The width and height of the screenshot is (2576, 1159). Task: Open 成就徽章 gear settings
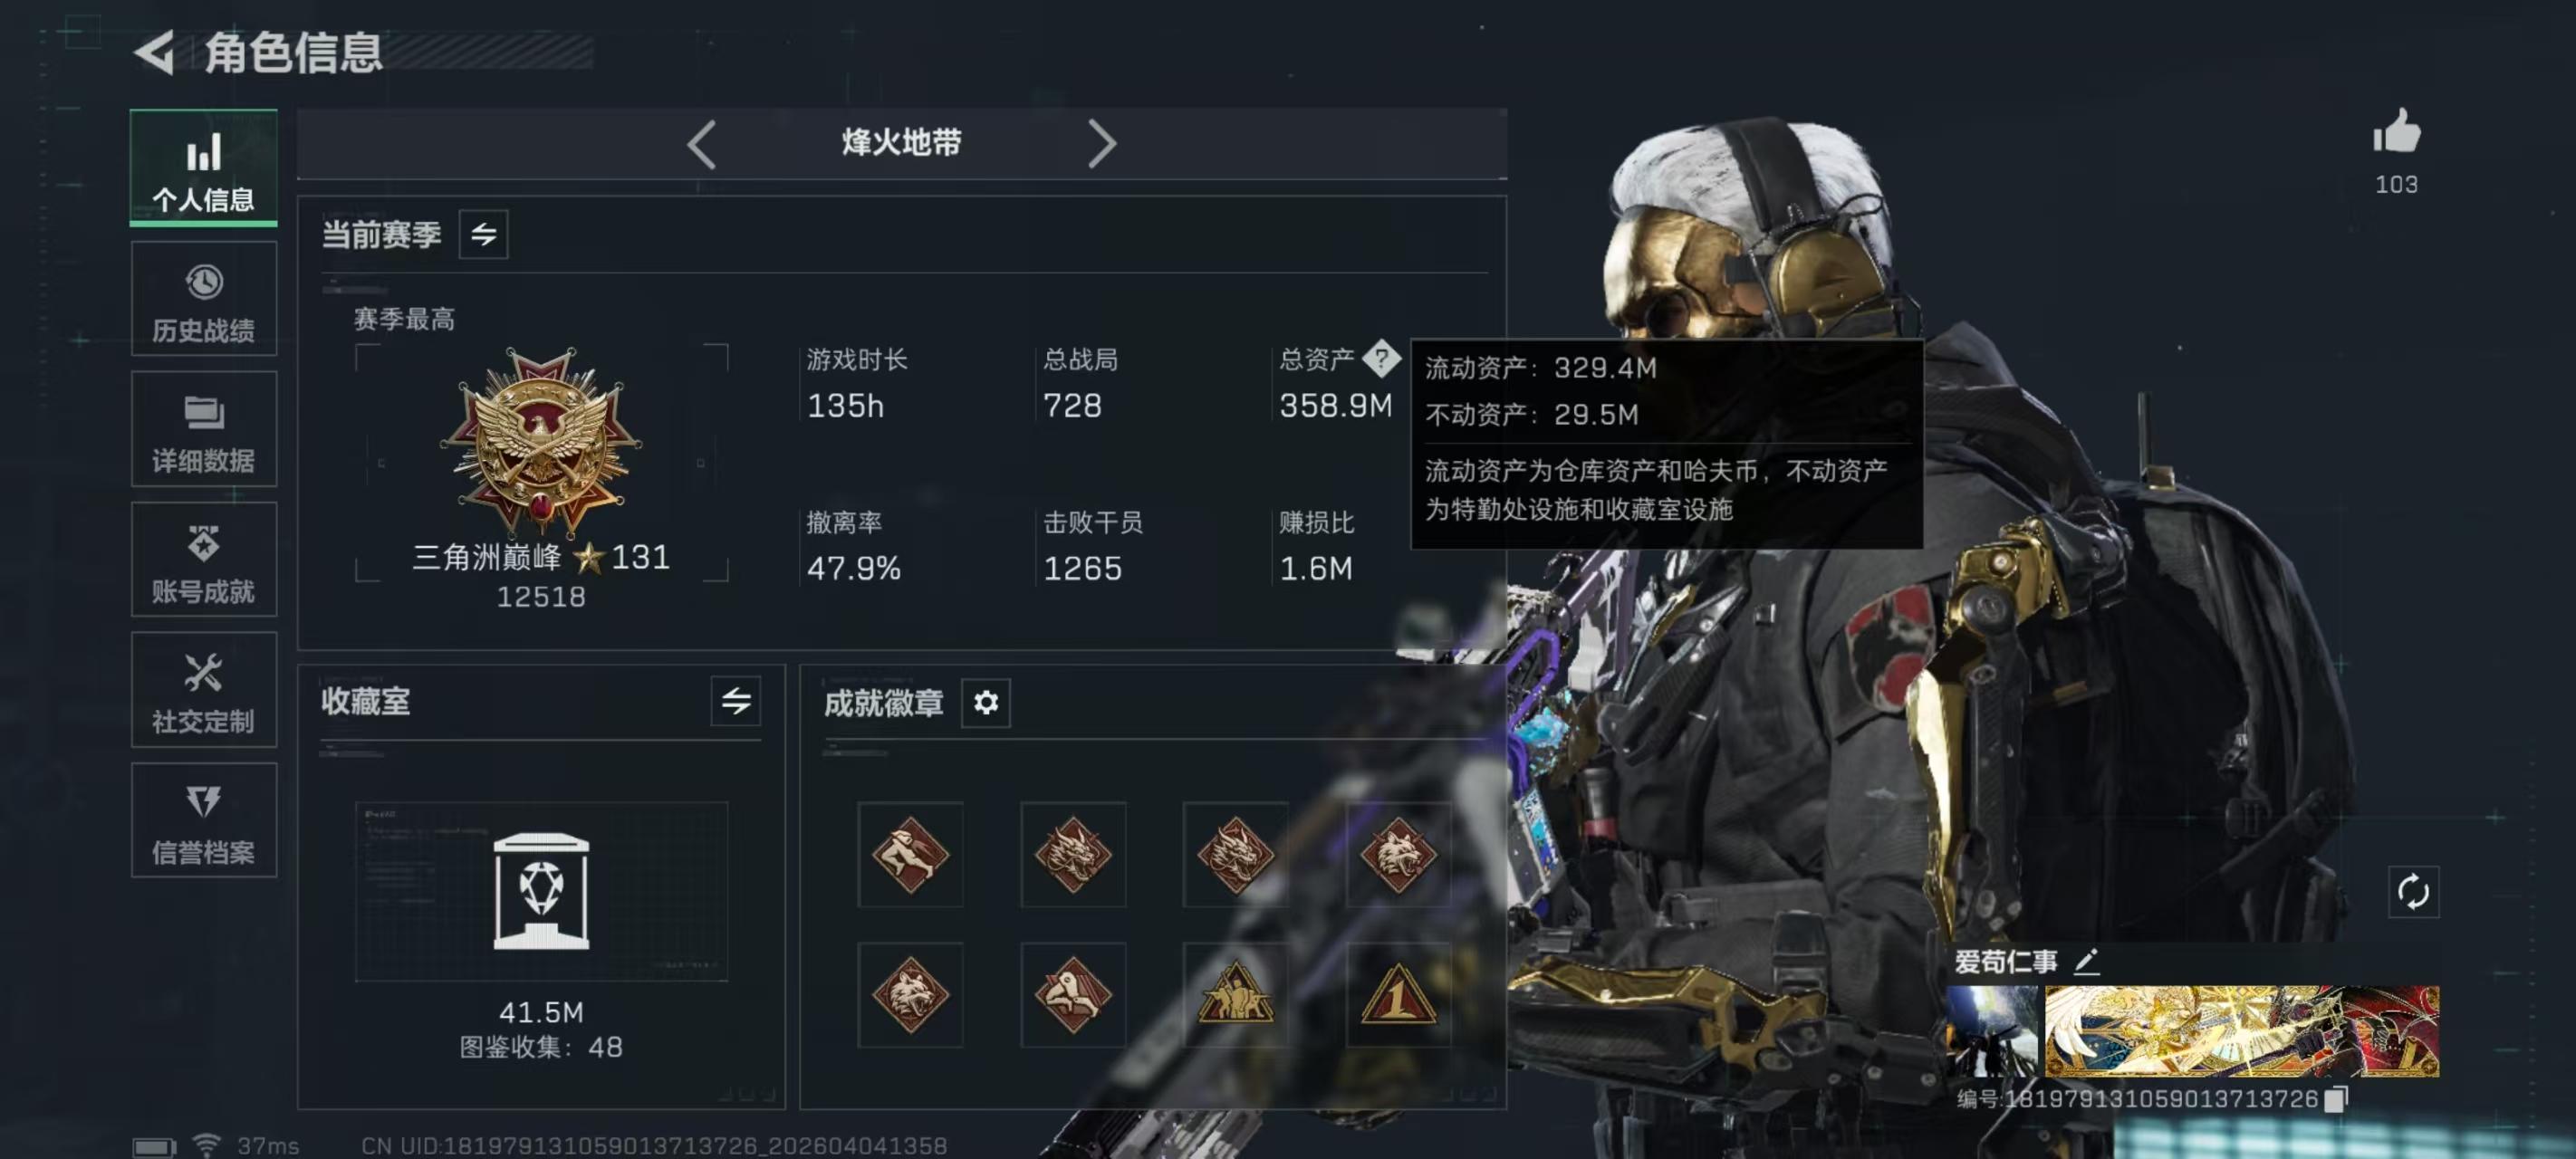point(985,702)
